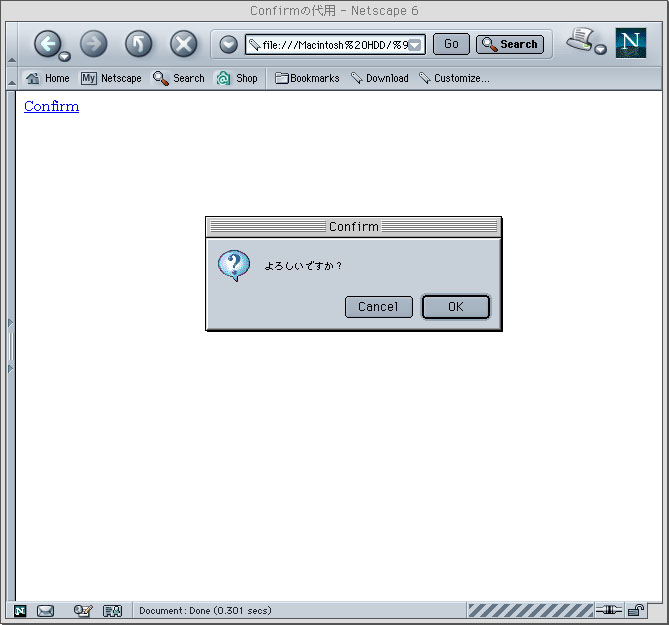Open Mail from the status bar icon
Screen dimensions: 669x625
tap(45, 611)
